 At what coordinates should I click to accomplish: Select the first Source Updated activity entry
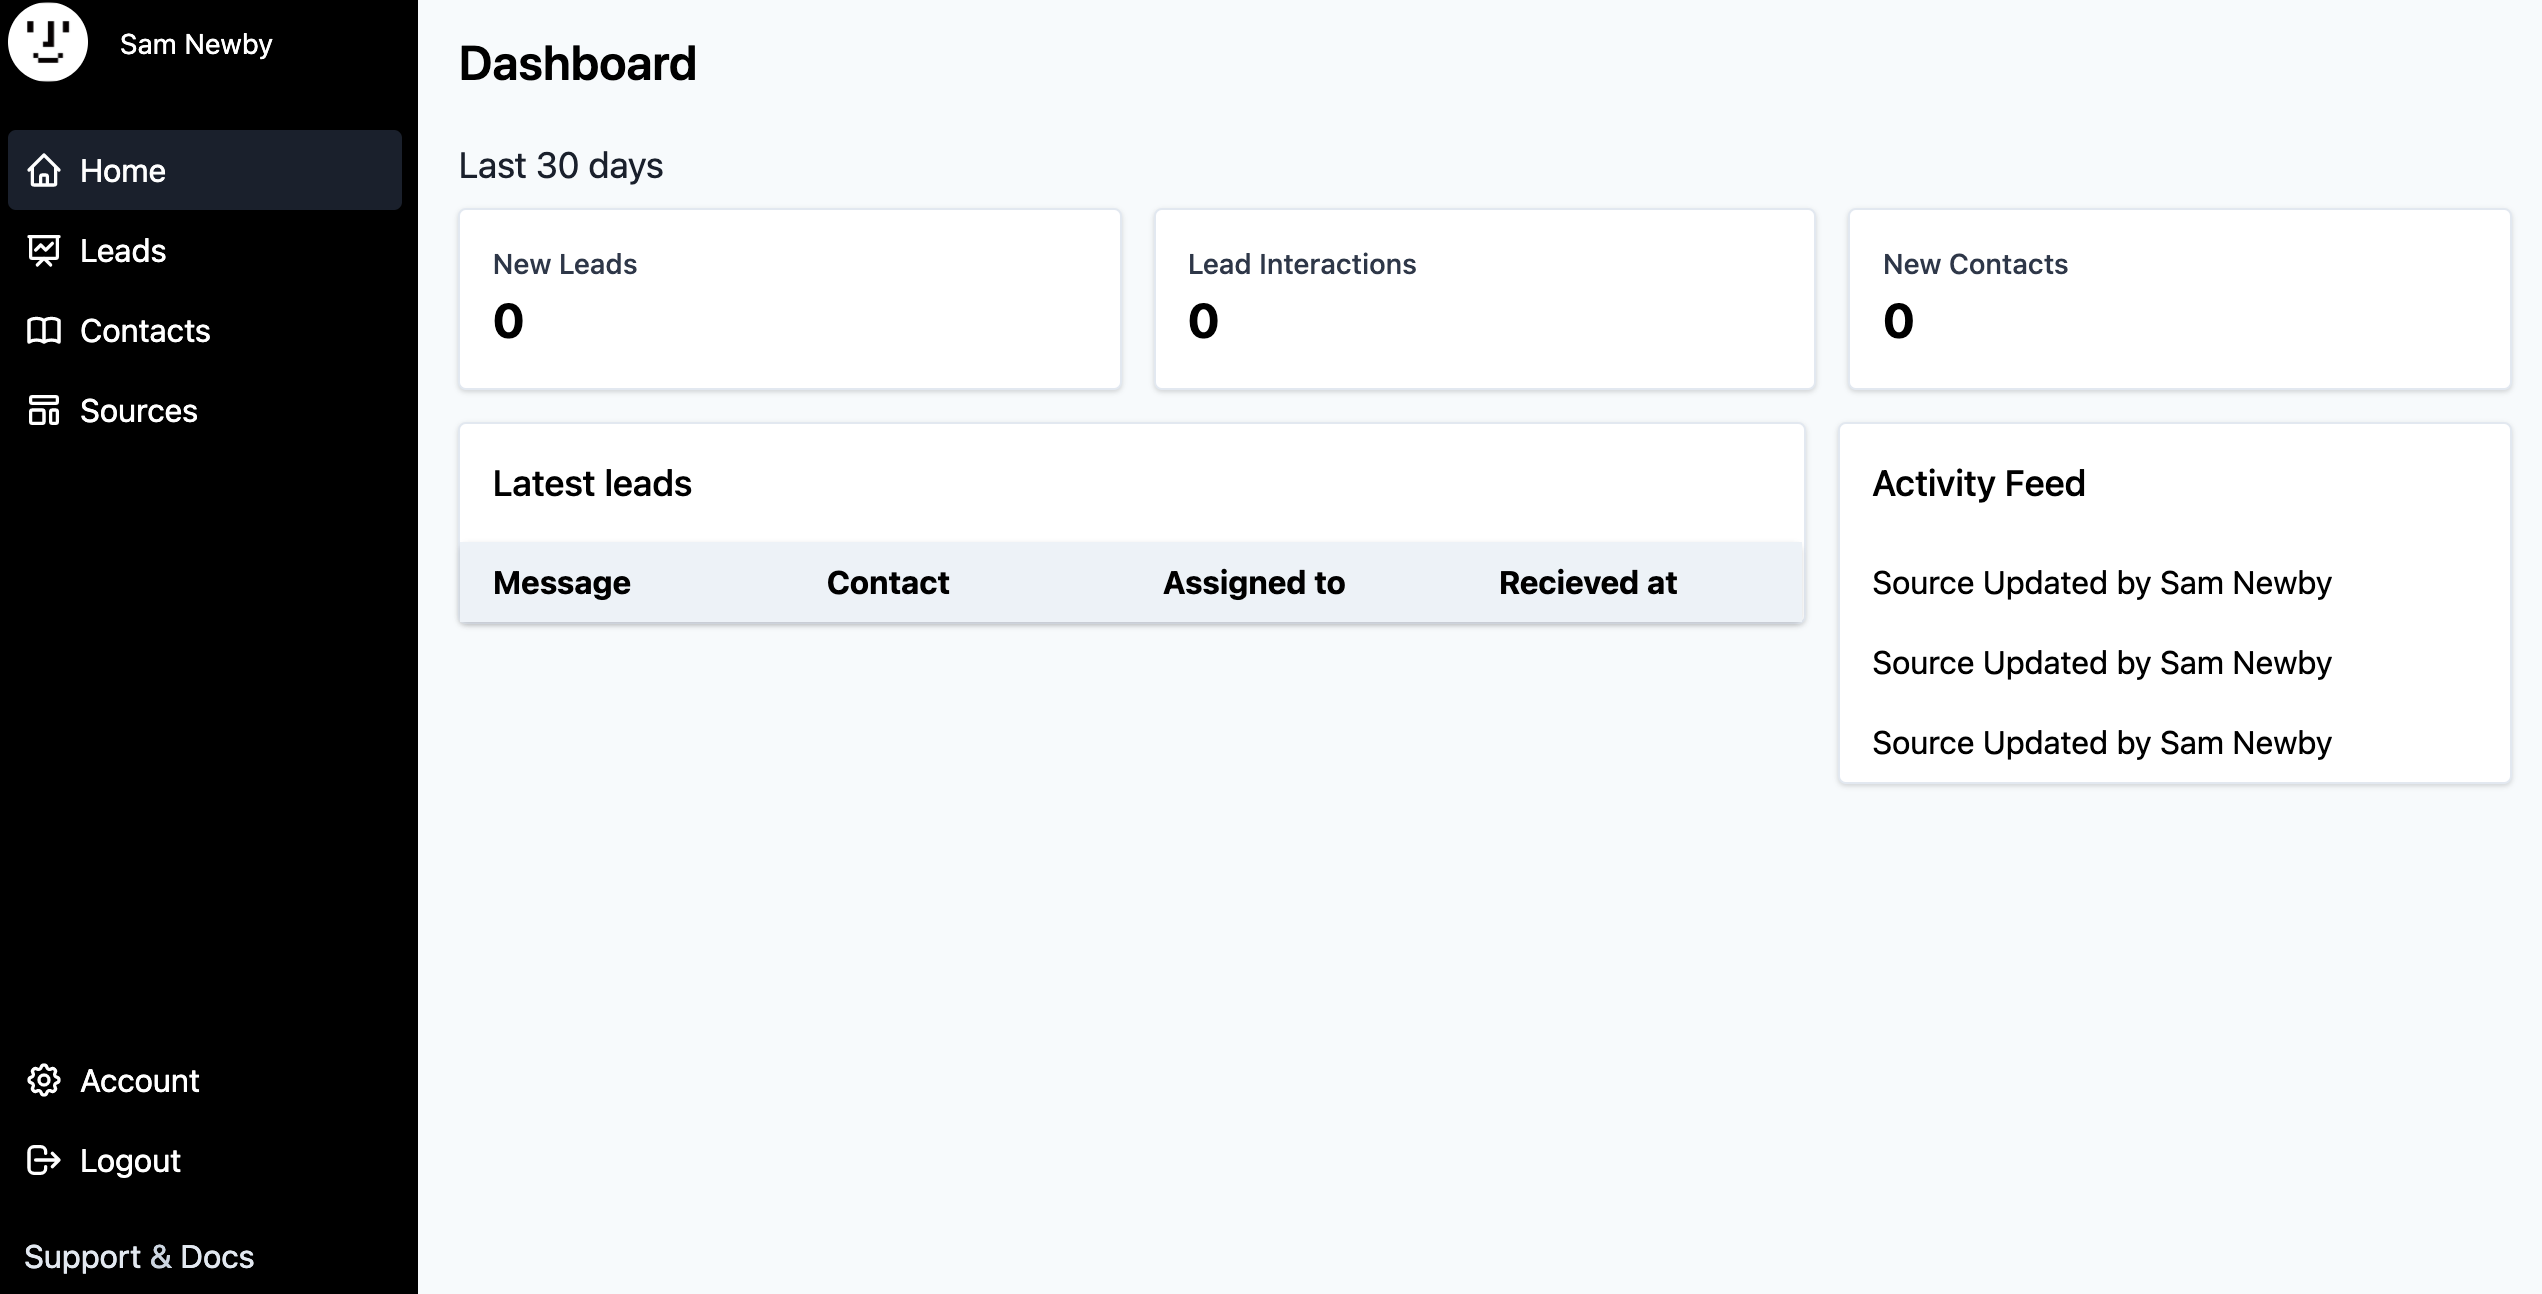point(2101,583)
